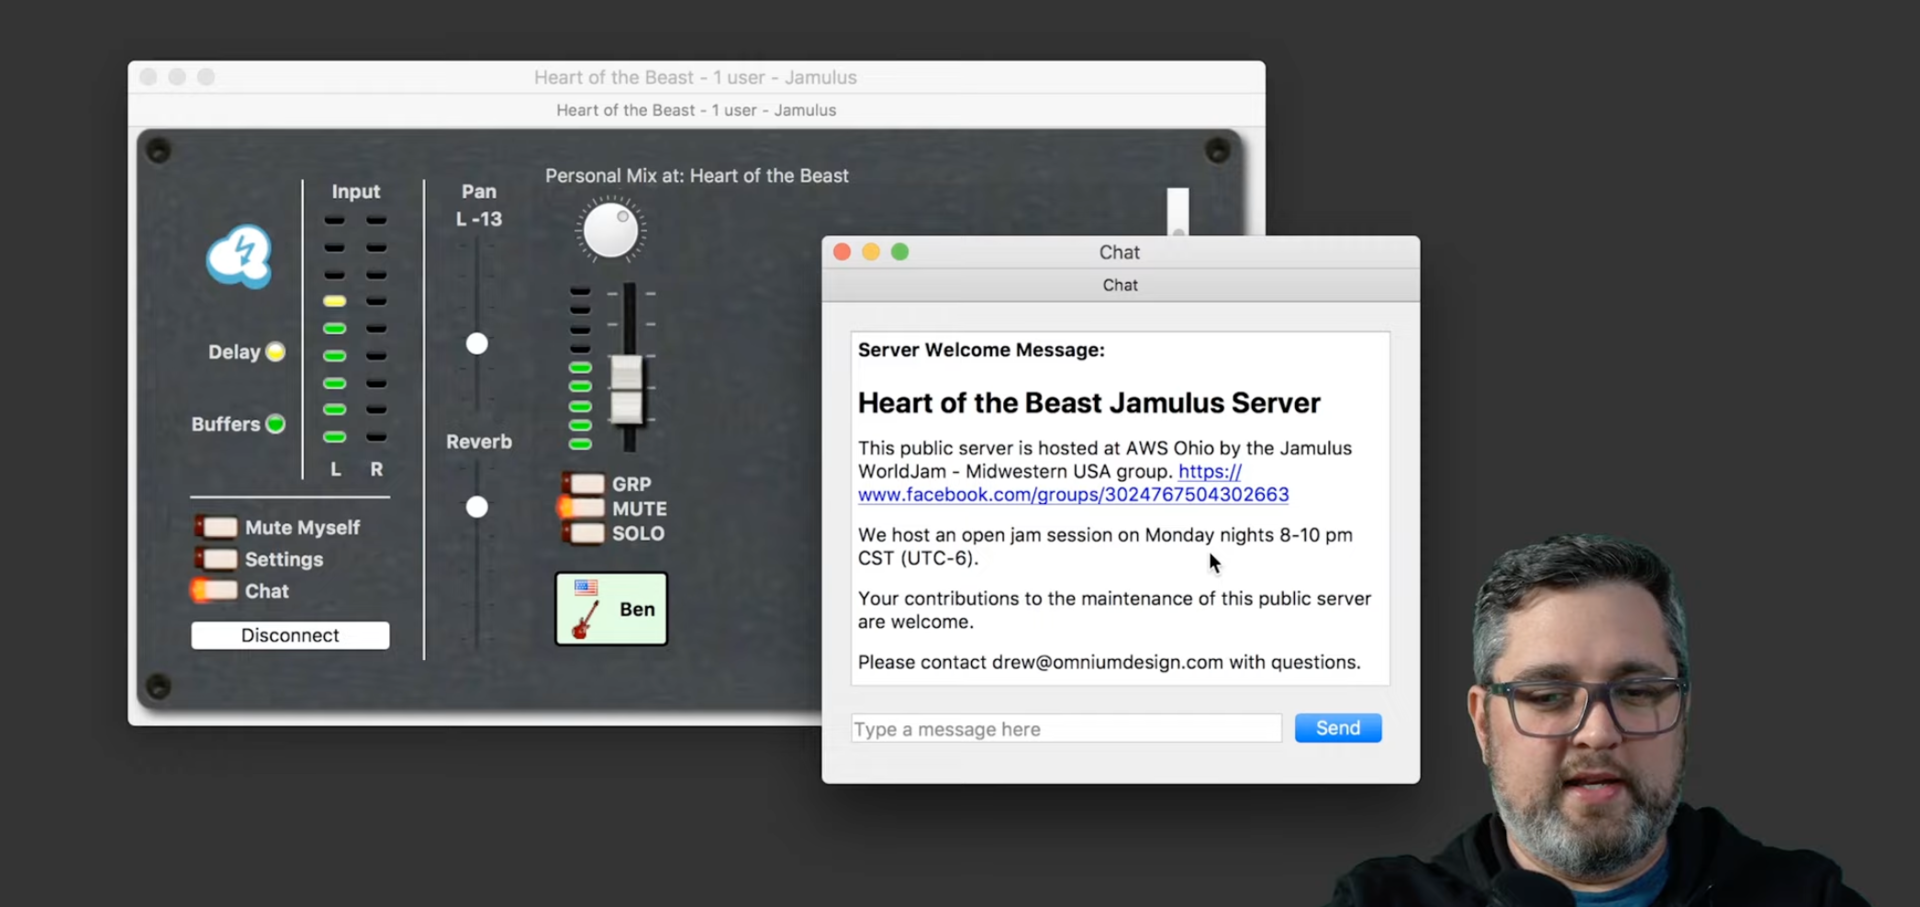Click the drew@omniumdesign.com contact text
1920x907 pixels.
click(x=1107, y=662)
